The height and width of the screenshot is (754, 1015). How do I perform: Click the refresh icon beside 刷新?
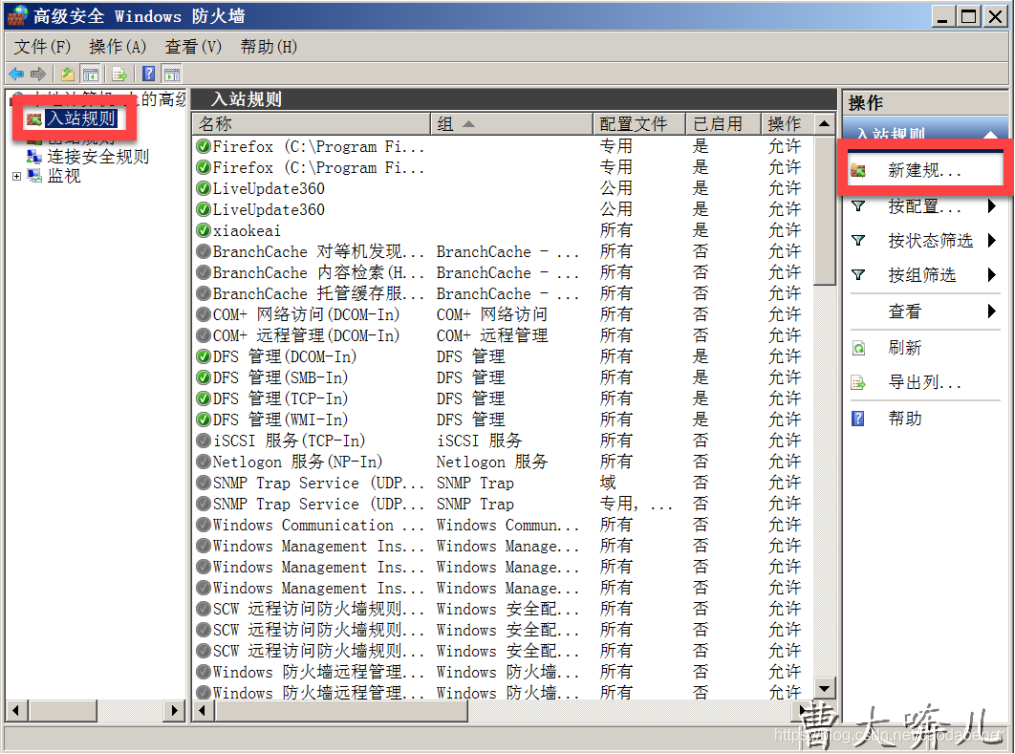pyautogui.click(x=858, y=348)
